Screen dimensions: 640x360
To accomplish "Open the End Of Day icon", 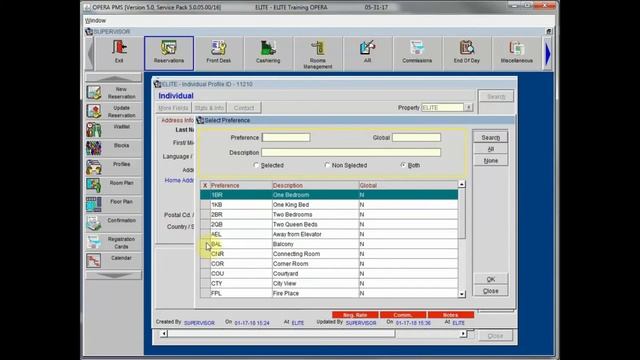I will [467, 53].
